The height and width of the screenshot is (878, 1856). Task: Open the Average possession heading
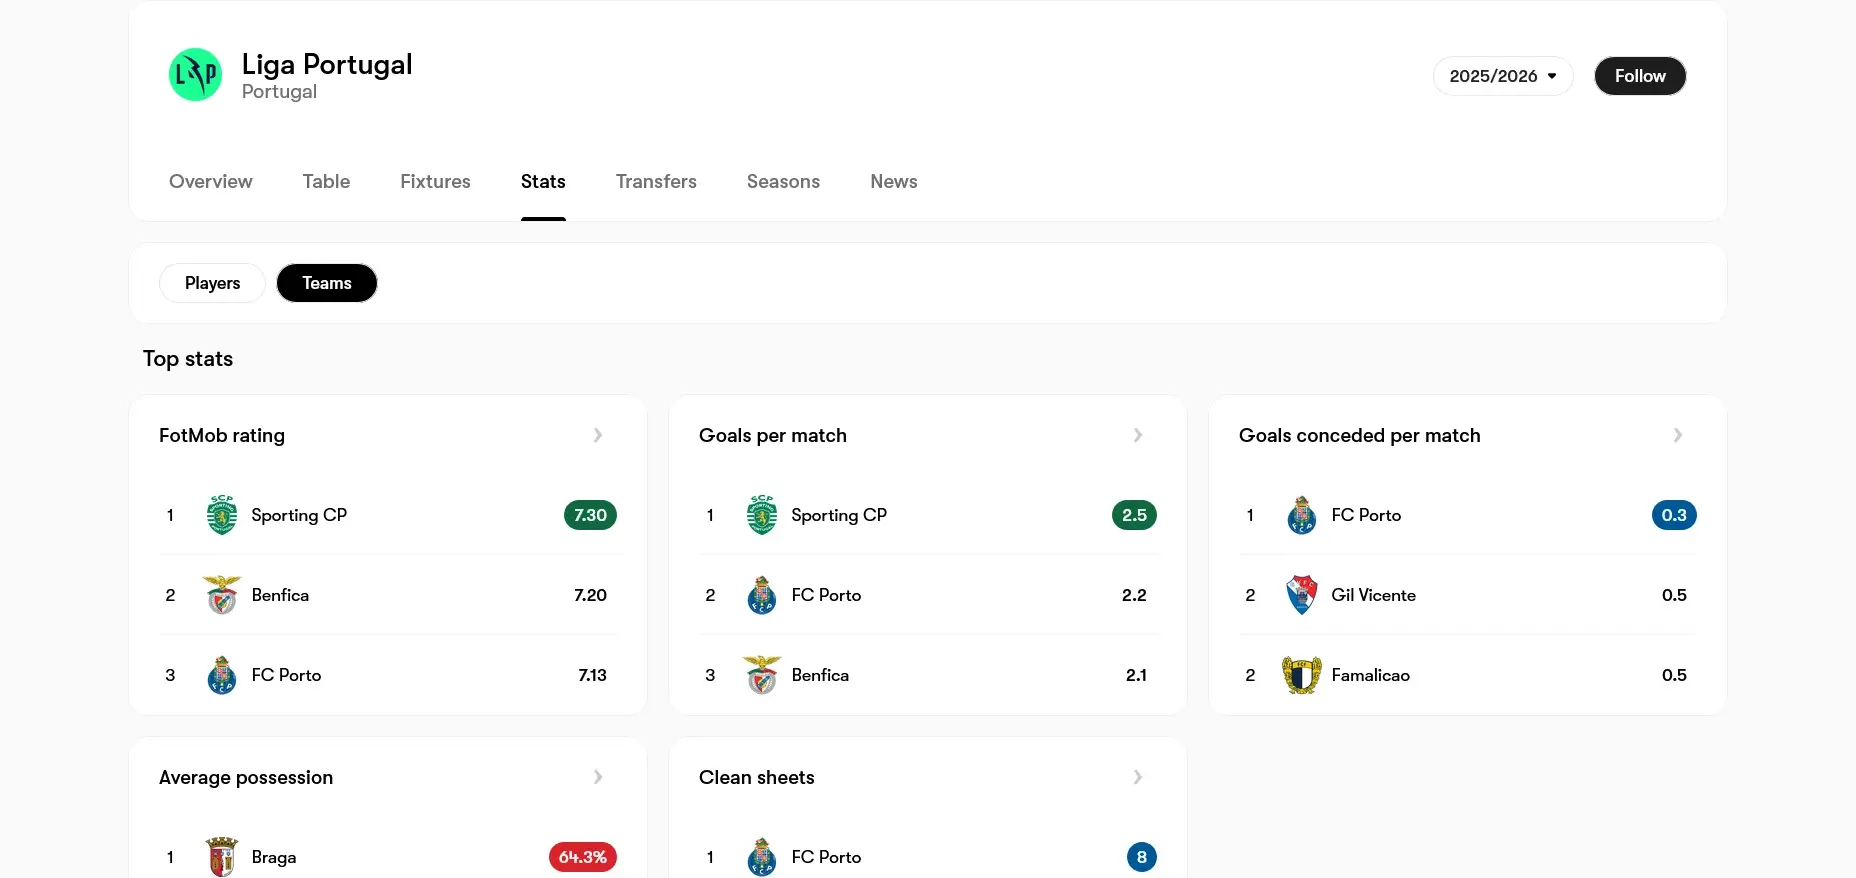coord(246,777)
